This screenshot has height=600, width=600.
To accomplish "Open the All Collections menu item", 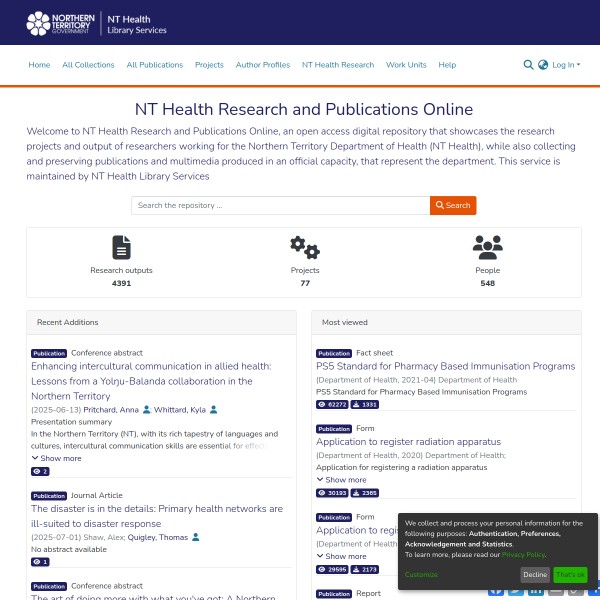I will click(x=88, y=65).
